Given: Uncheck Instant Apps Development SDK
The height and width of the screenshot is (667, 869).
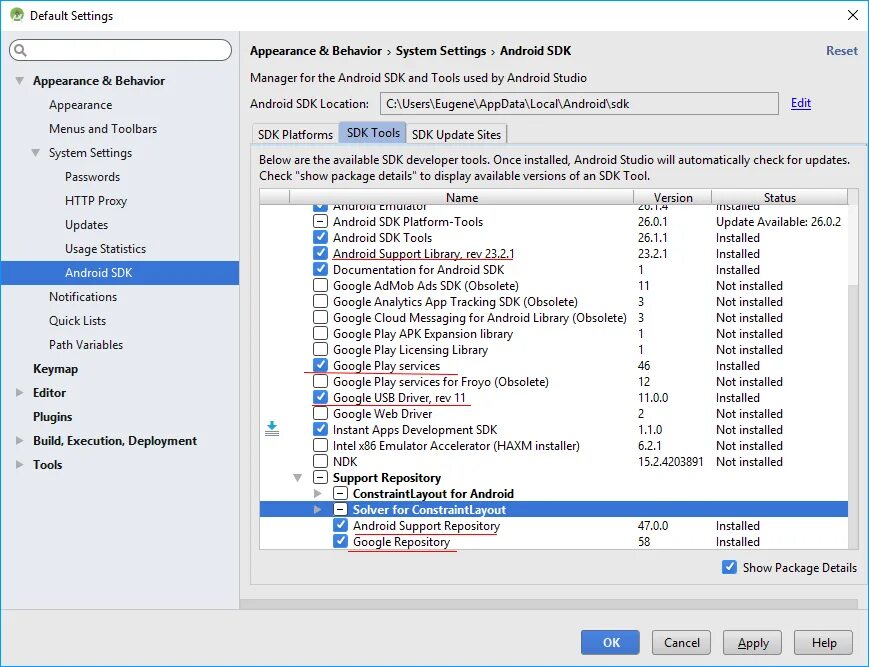Looking at the screenshot, I should pos(320,430).
